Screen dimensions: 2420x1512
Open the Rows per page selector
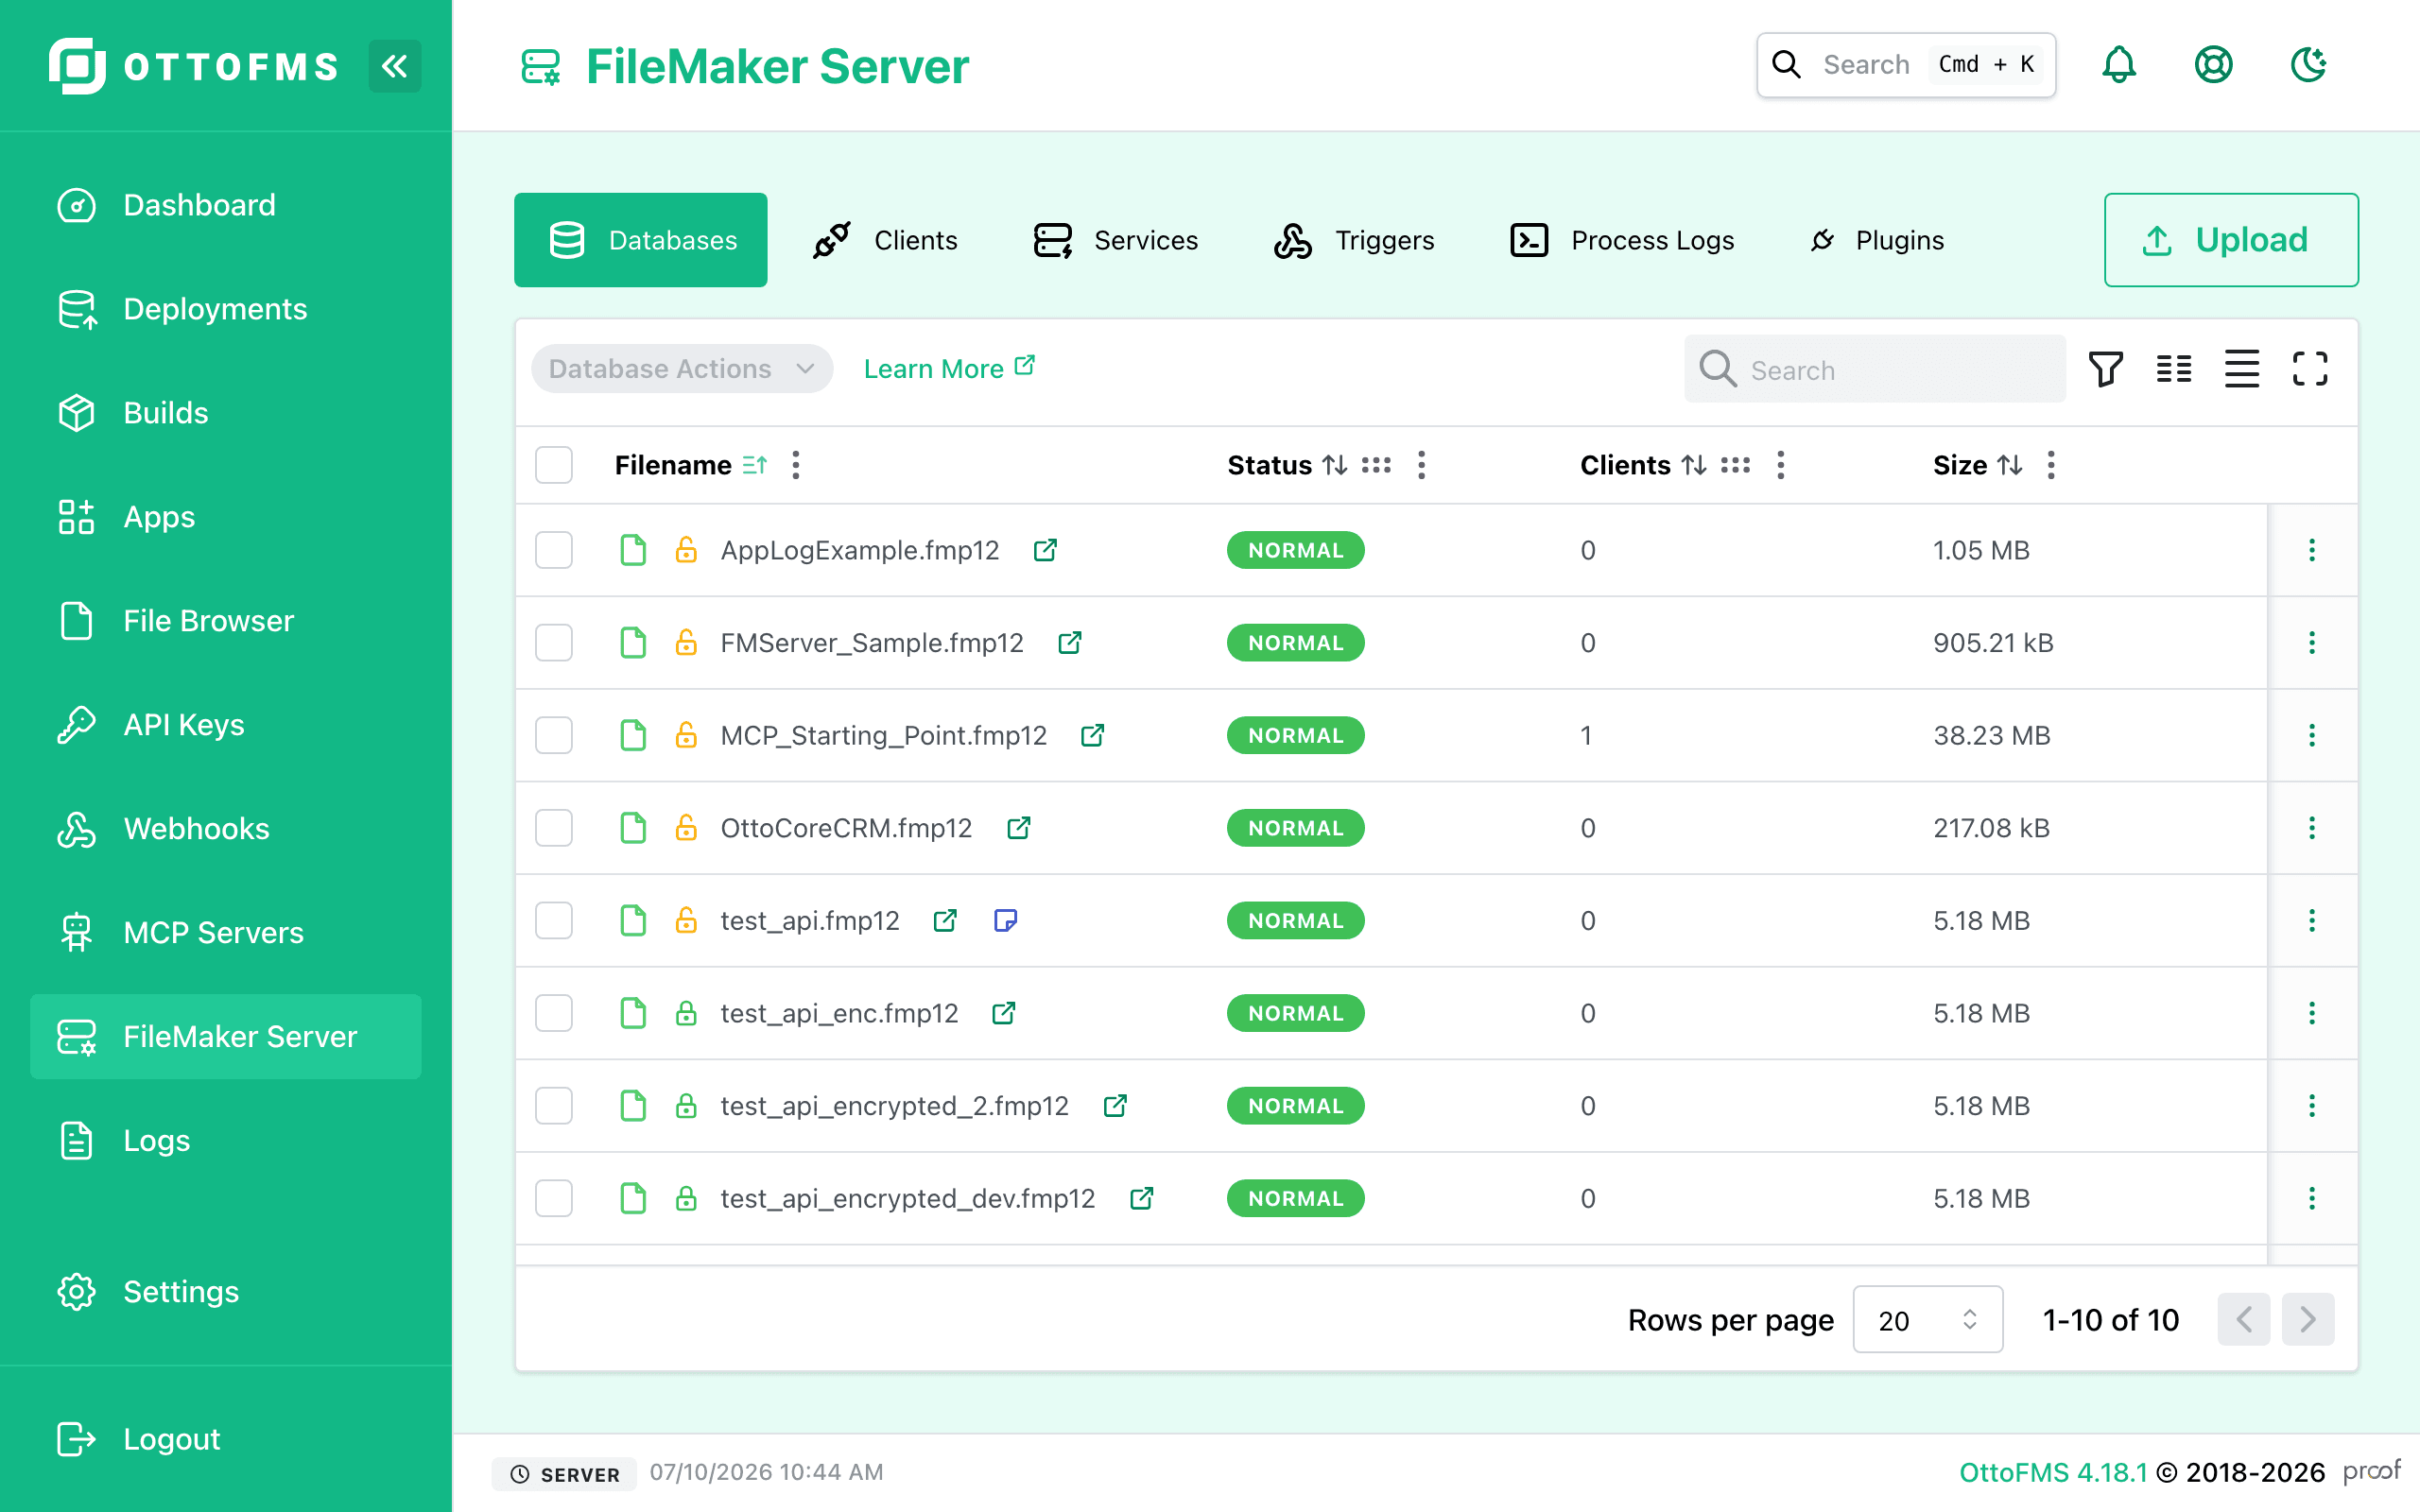coord(1927,1320)
